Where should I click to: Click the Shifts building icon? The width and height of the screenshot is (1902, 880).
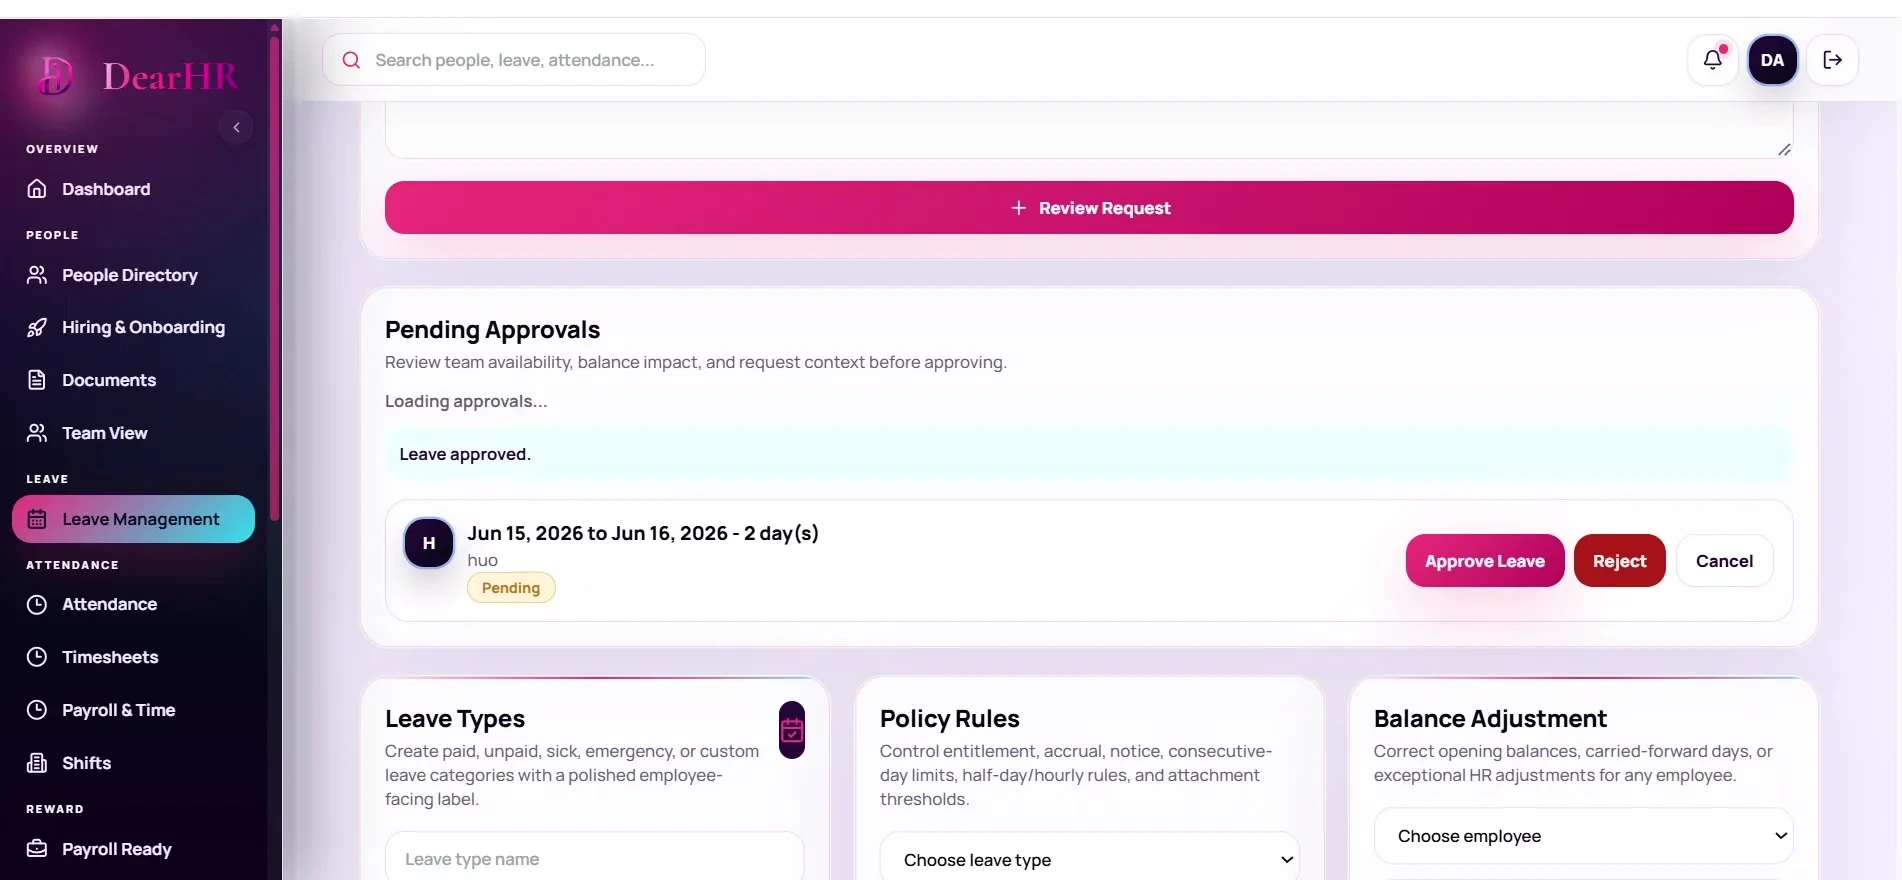coord(37,763)
